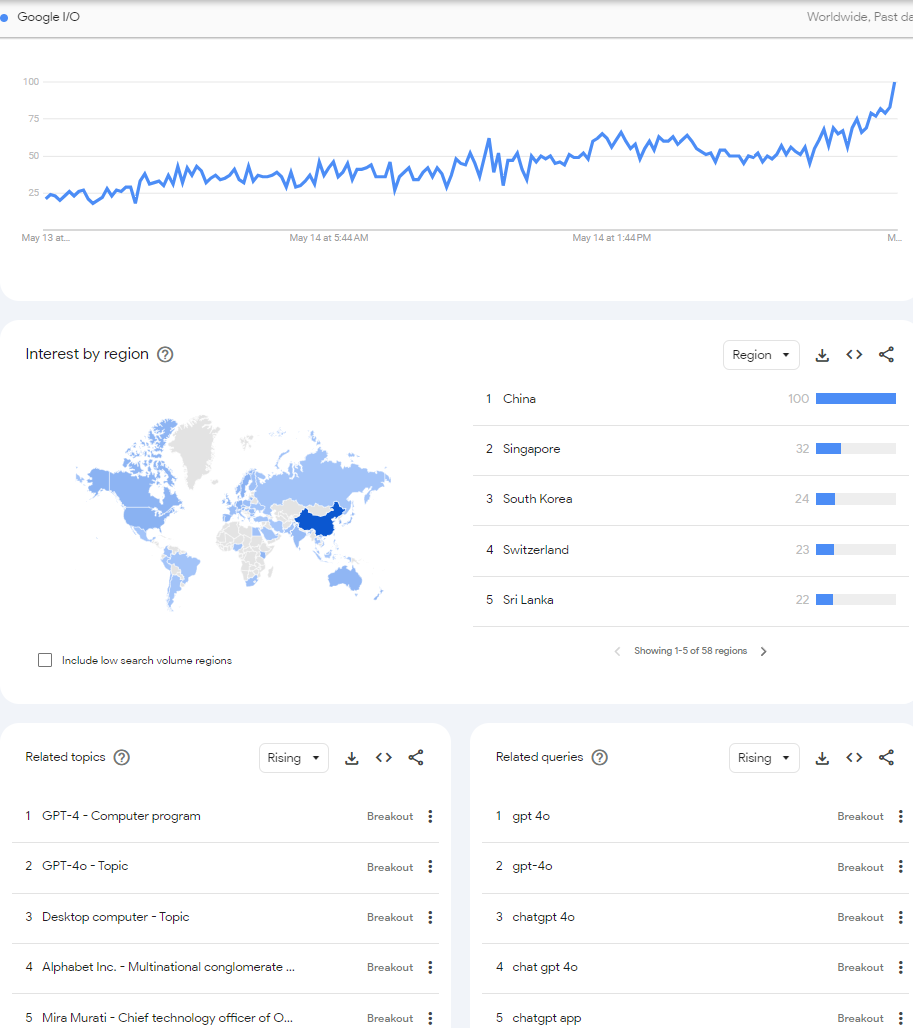913x1028 pixels.
Task: Open Desktop computer - Topic entry
Action: pyautogui.click(x=115, y=917)
